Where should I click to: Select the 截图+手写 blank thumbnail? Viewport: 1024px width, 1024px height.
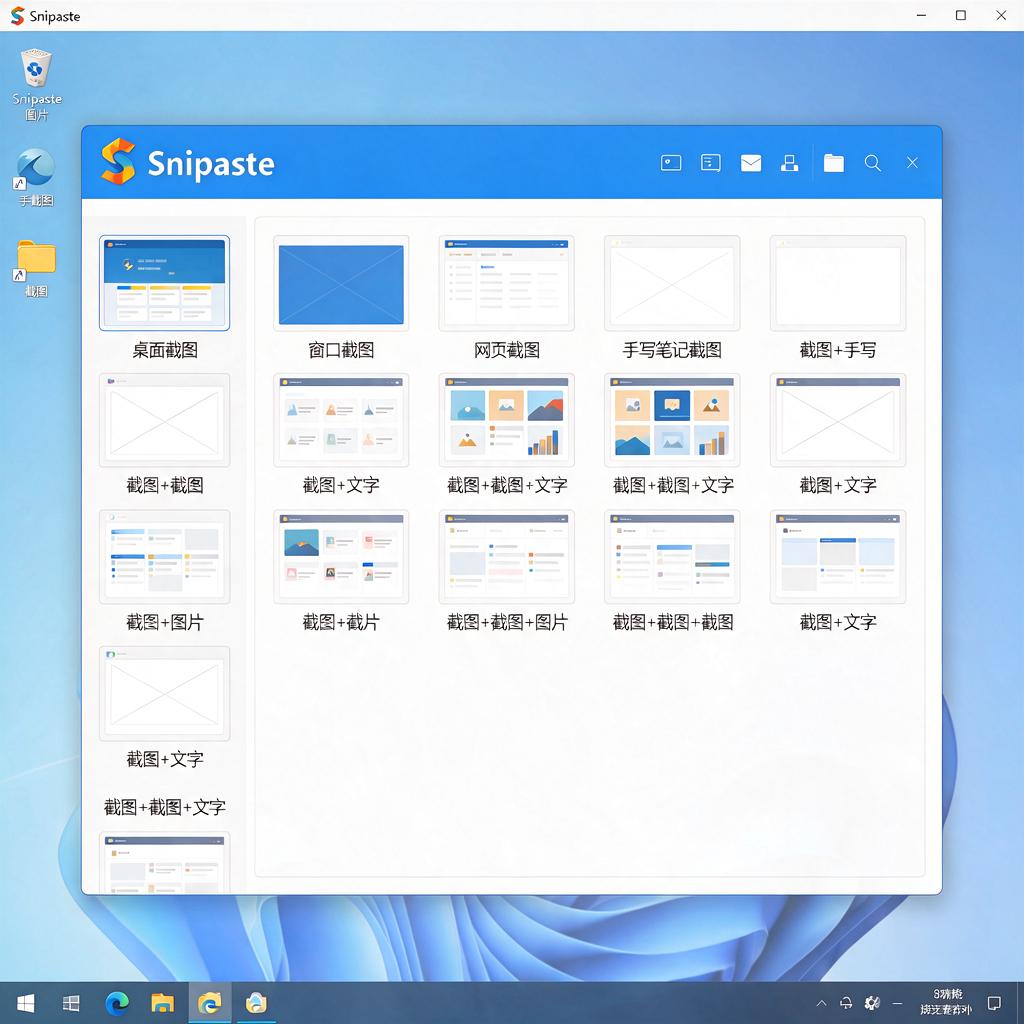coord(838,283)
